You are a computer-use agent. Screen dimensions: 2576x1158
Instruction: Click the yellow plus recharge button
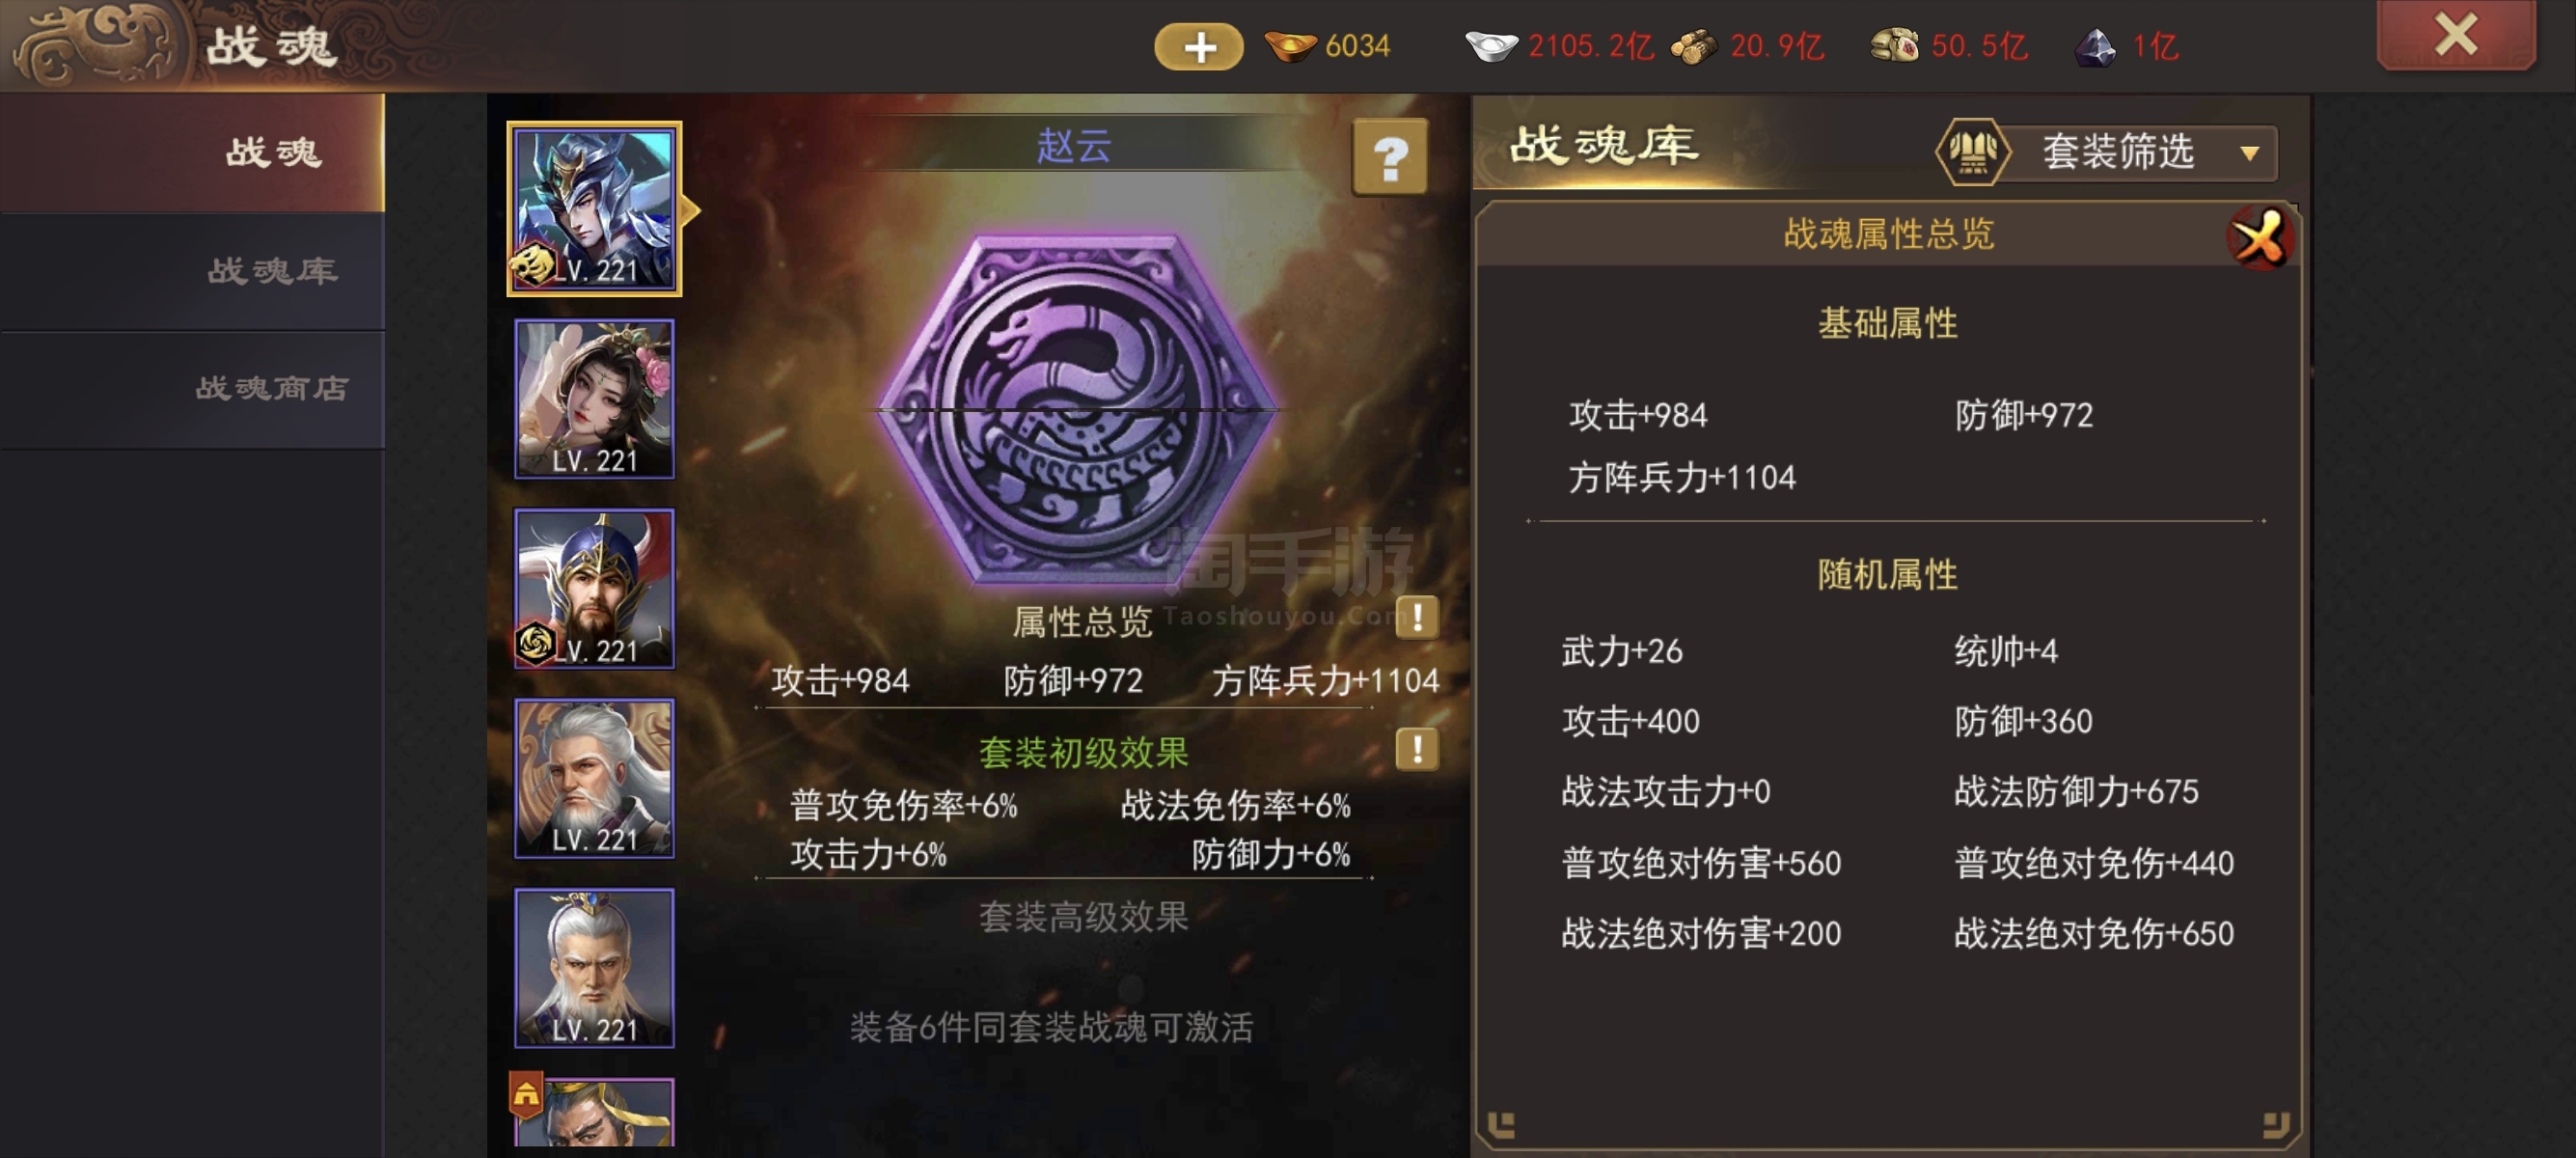point(1198,46)
